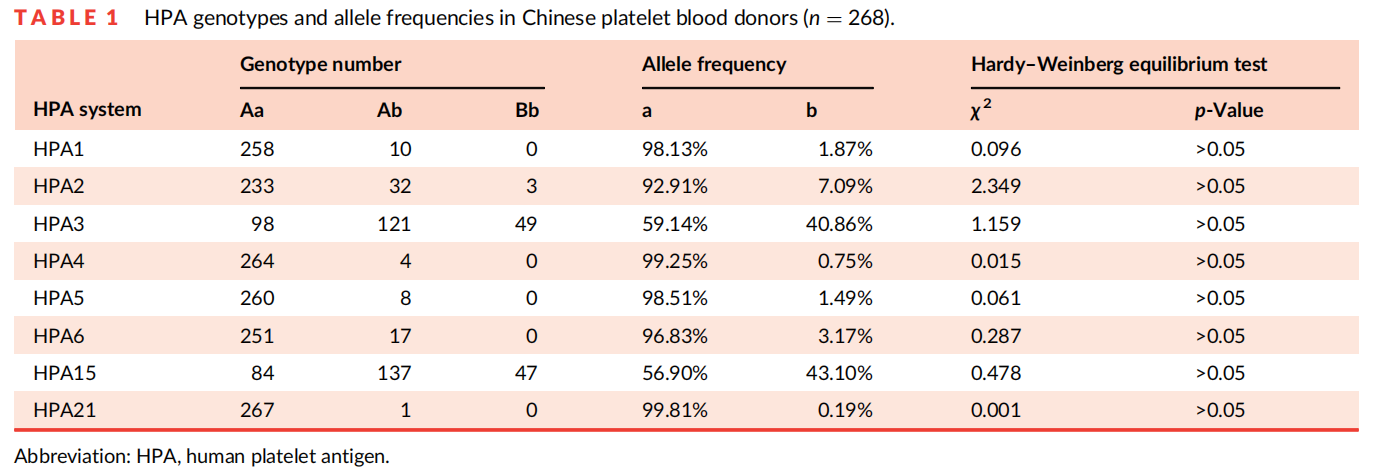Click the Allele frequency column group header
Screen dimensions: 1377x476
click(x=713, y=64)
